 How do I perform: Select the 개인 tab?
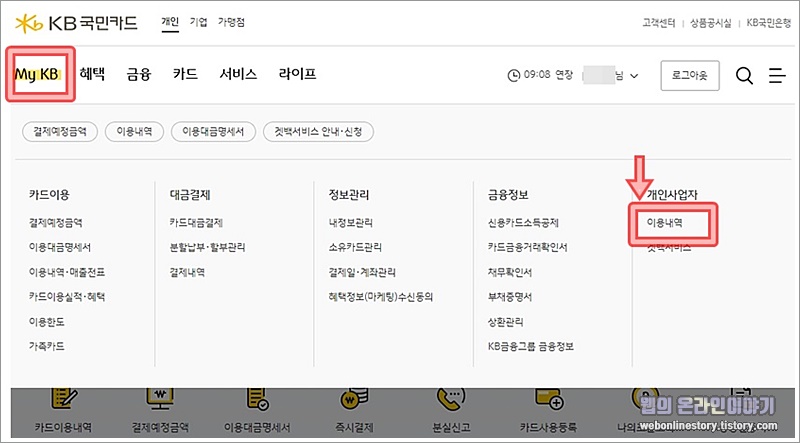click(x=170, y=22)
